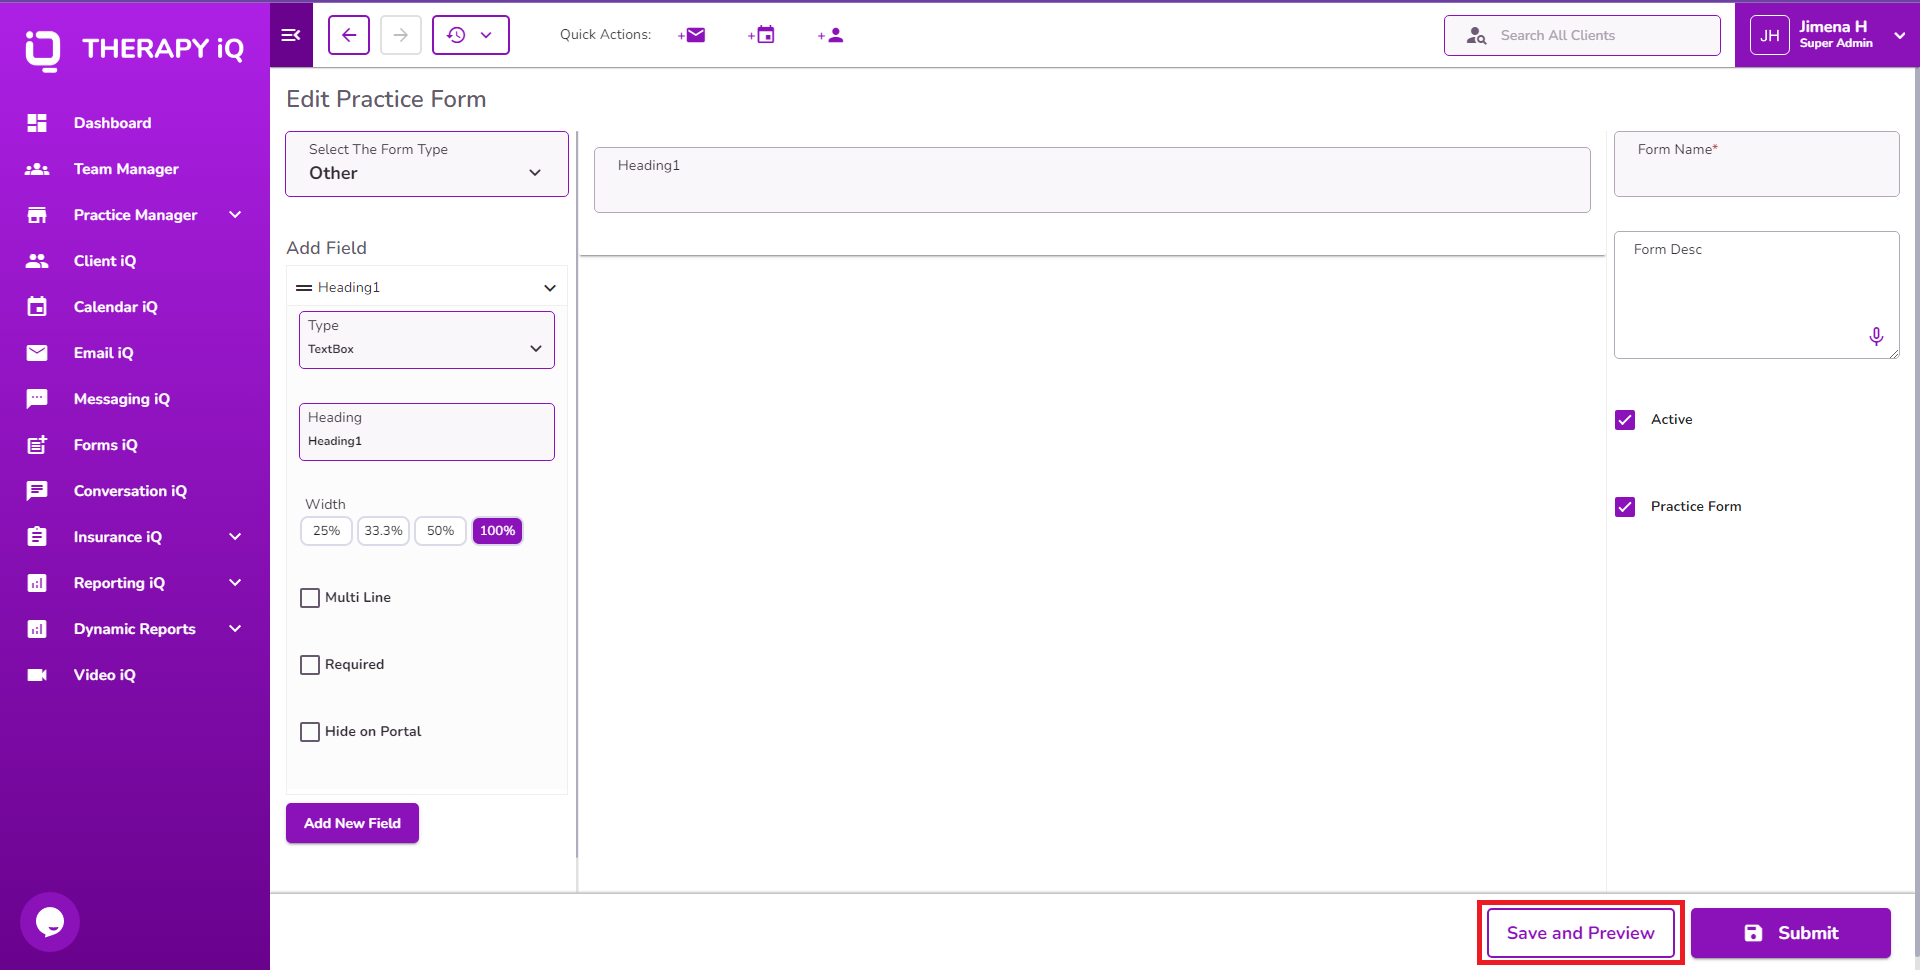Viewport: 1920px width, 970px height.
Task: Click the microphone icon in Form Desc
Action: point(1877,337)
